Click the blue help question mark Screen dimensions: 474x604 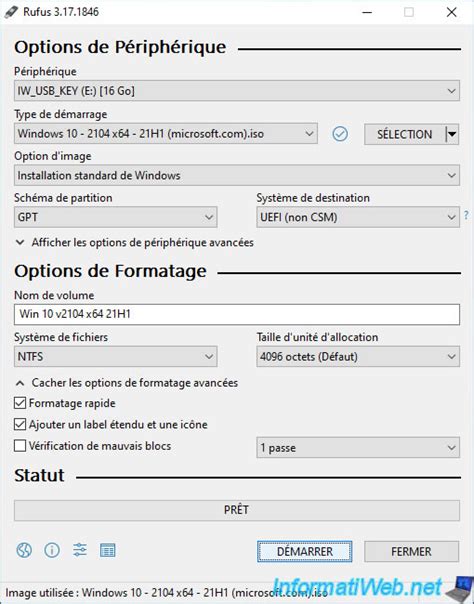466,215
